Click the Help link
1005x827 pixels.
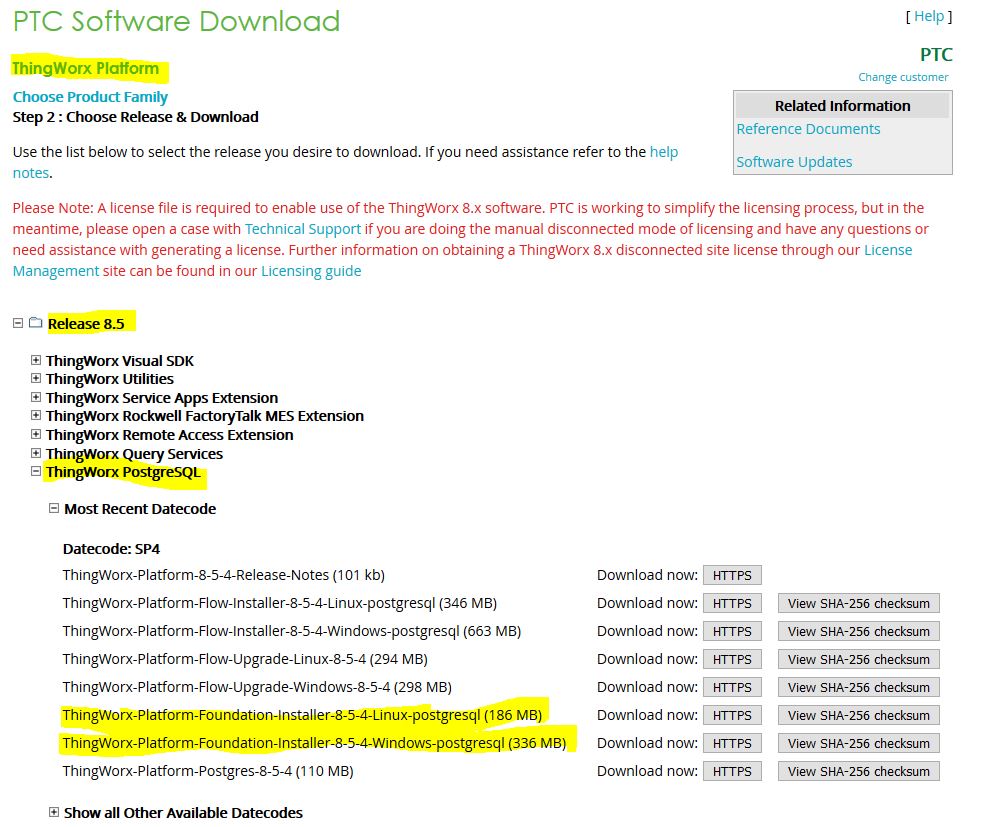coord(926,16)
